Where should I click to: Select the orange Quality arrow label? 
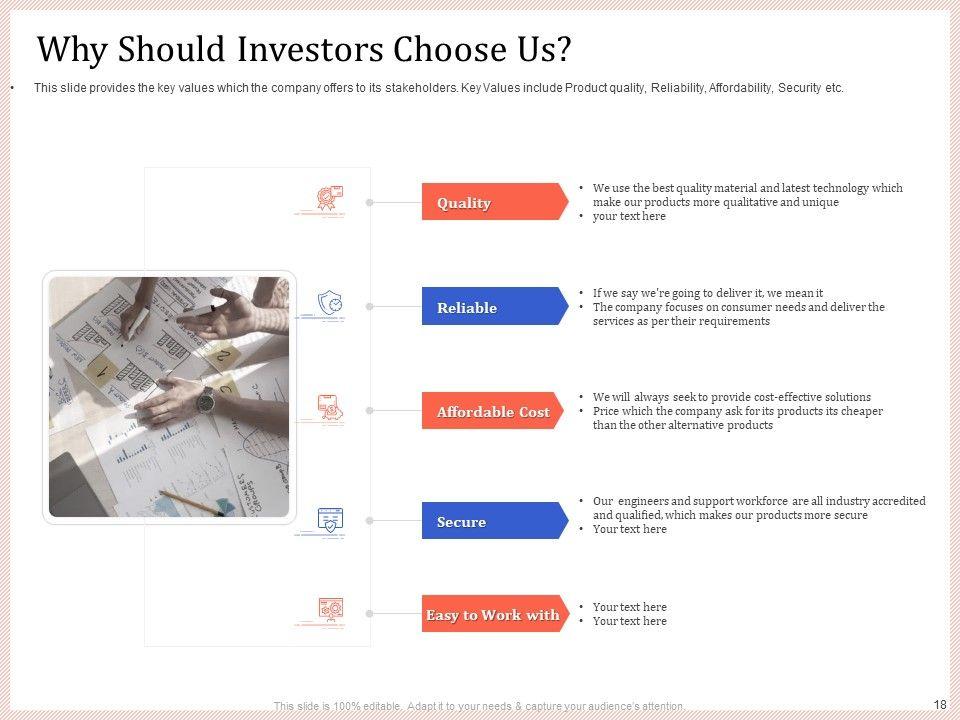pyautogui.click(x=492, y=202)
